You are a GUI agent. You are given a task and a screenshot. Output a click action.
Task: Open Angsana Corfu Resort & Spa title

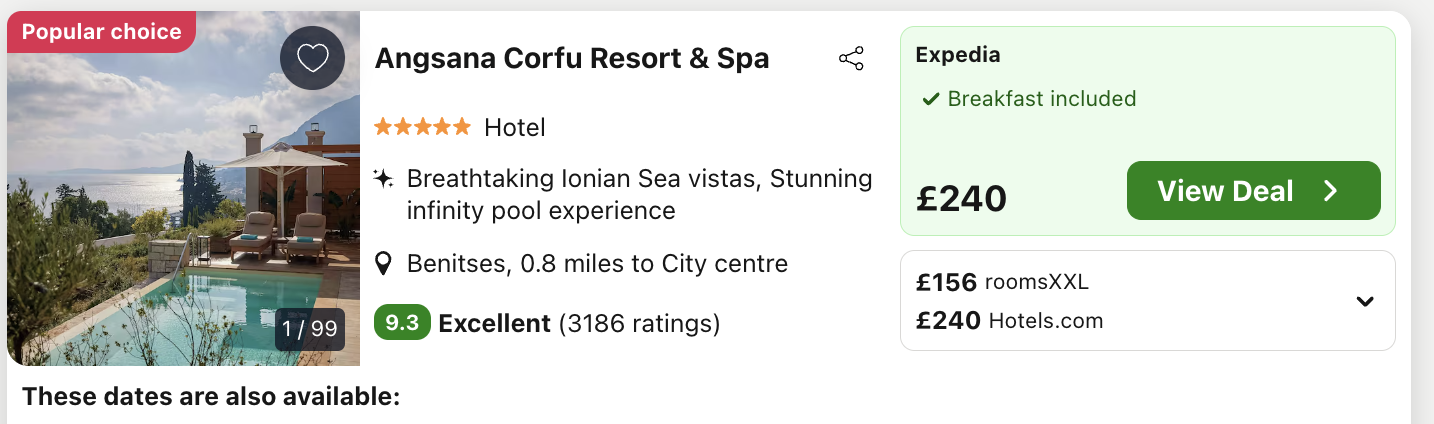pyautogui.click(x=571, y=58)
